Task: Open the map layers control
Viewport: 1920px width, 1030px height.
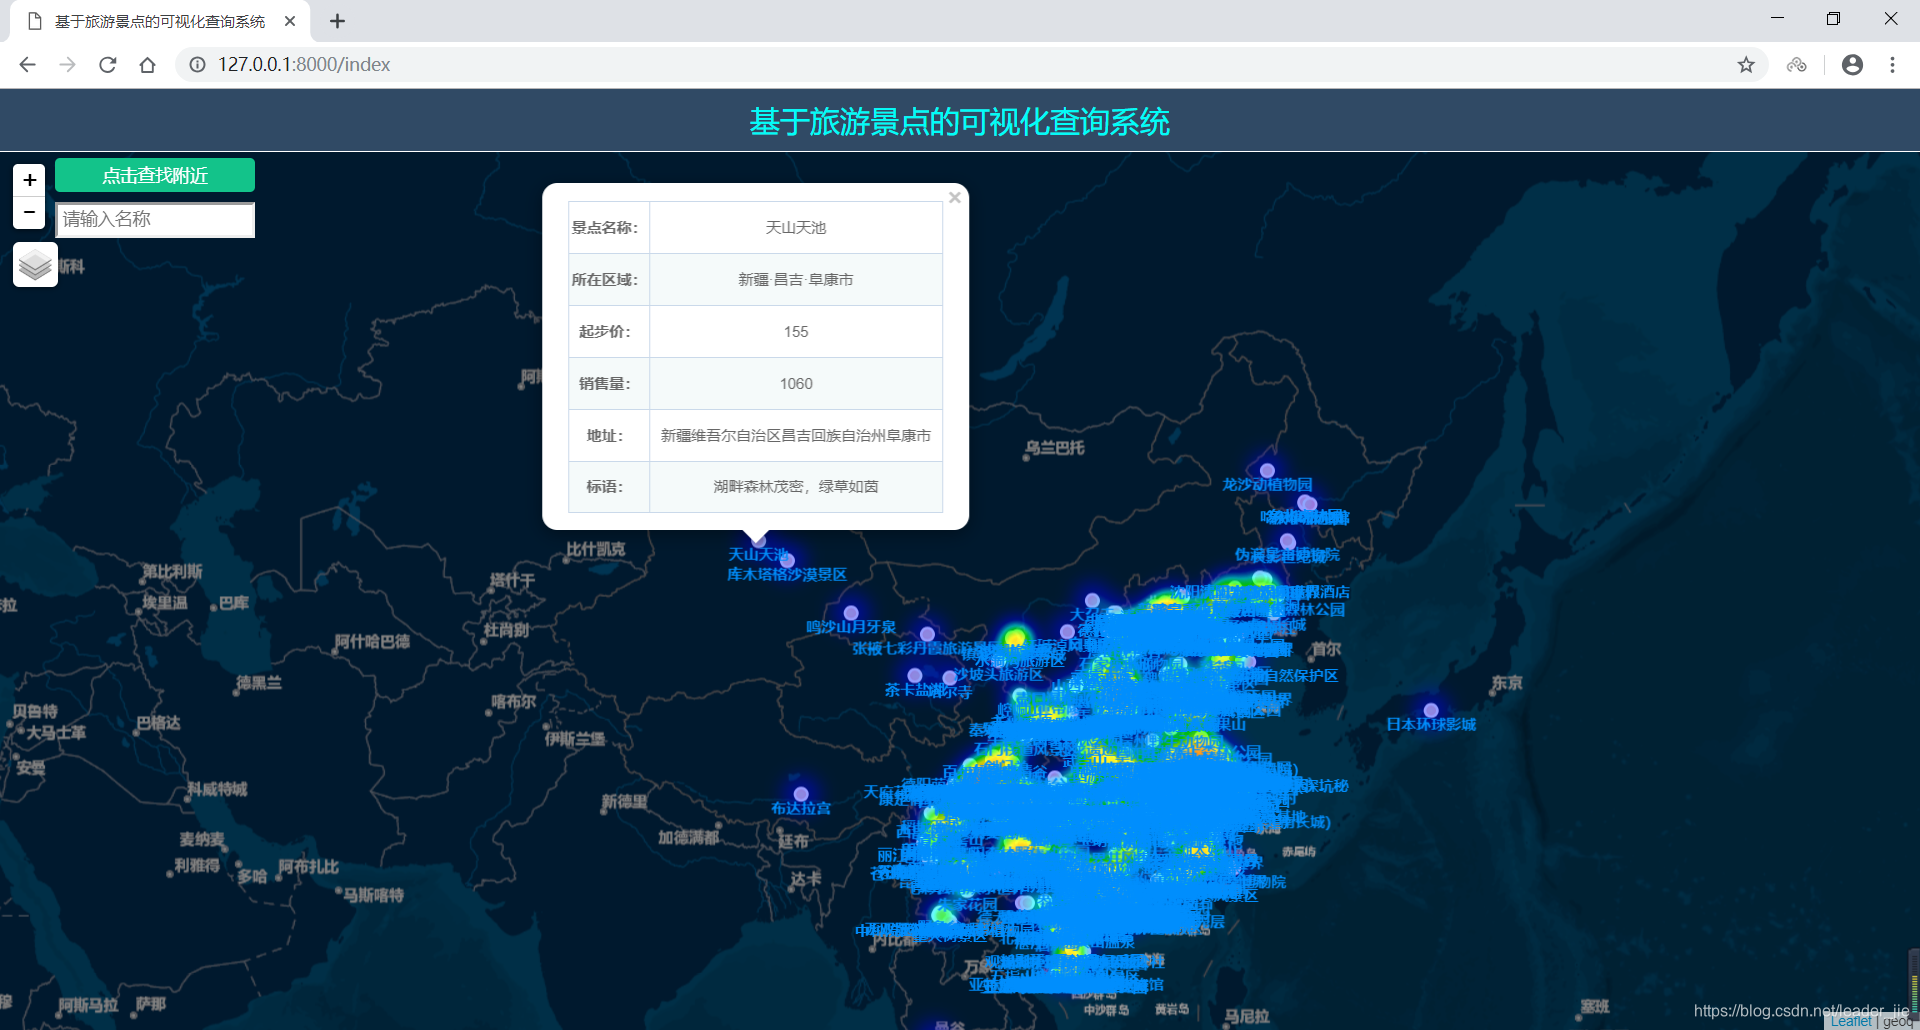Action: [35, 265]
